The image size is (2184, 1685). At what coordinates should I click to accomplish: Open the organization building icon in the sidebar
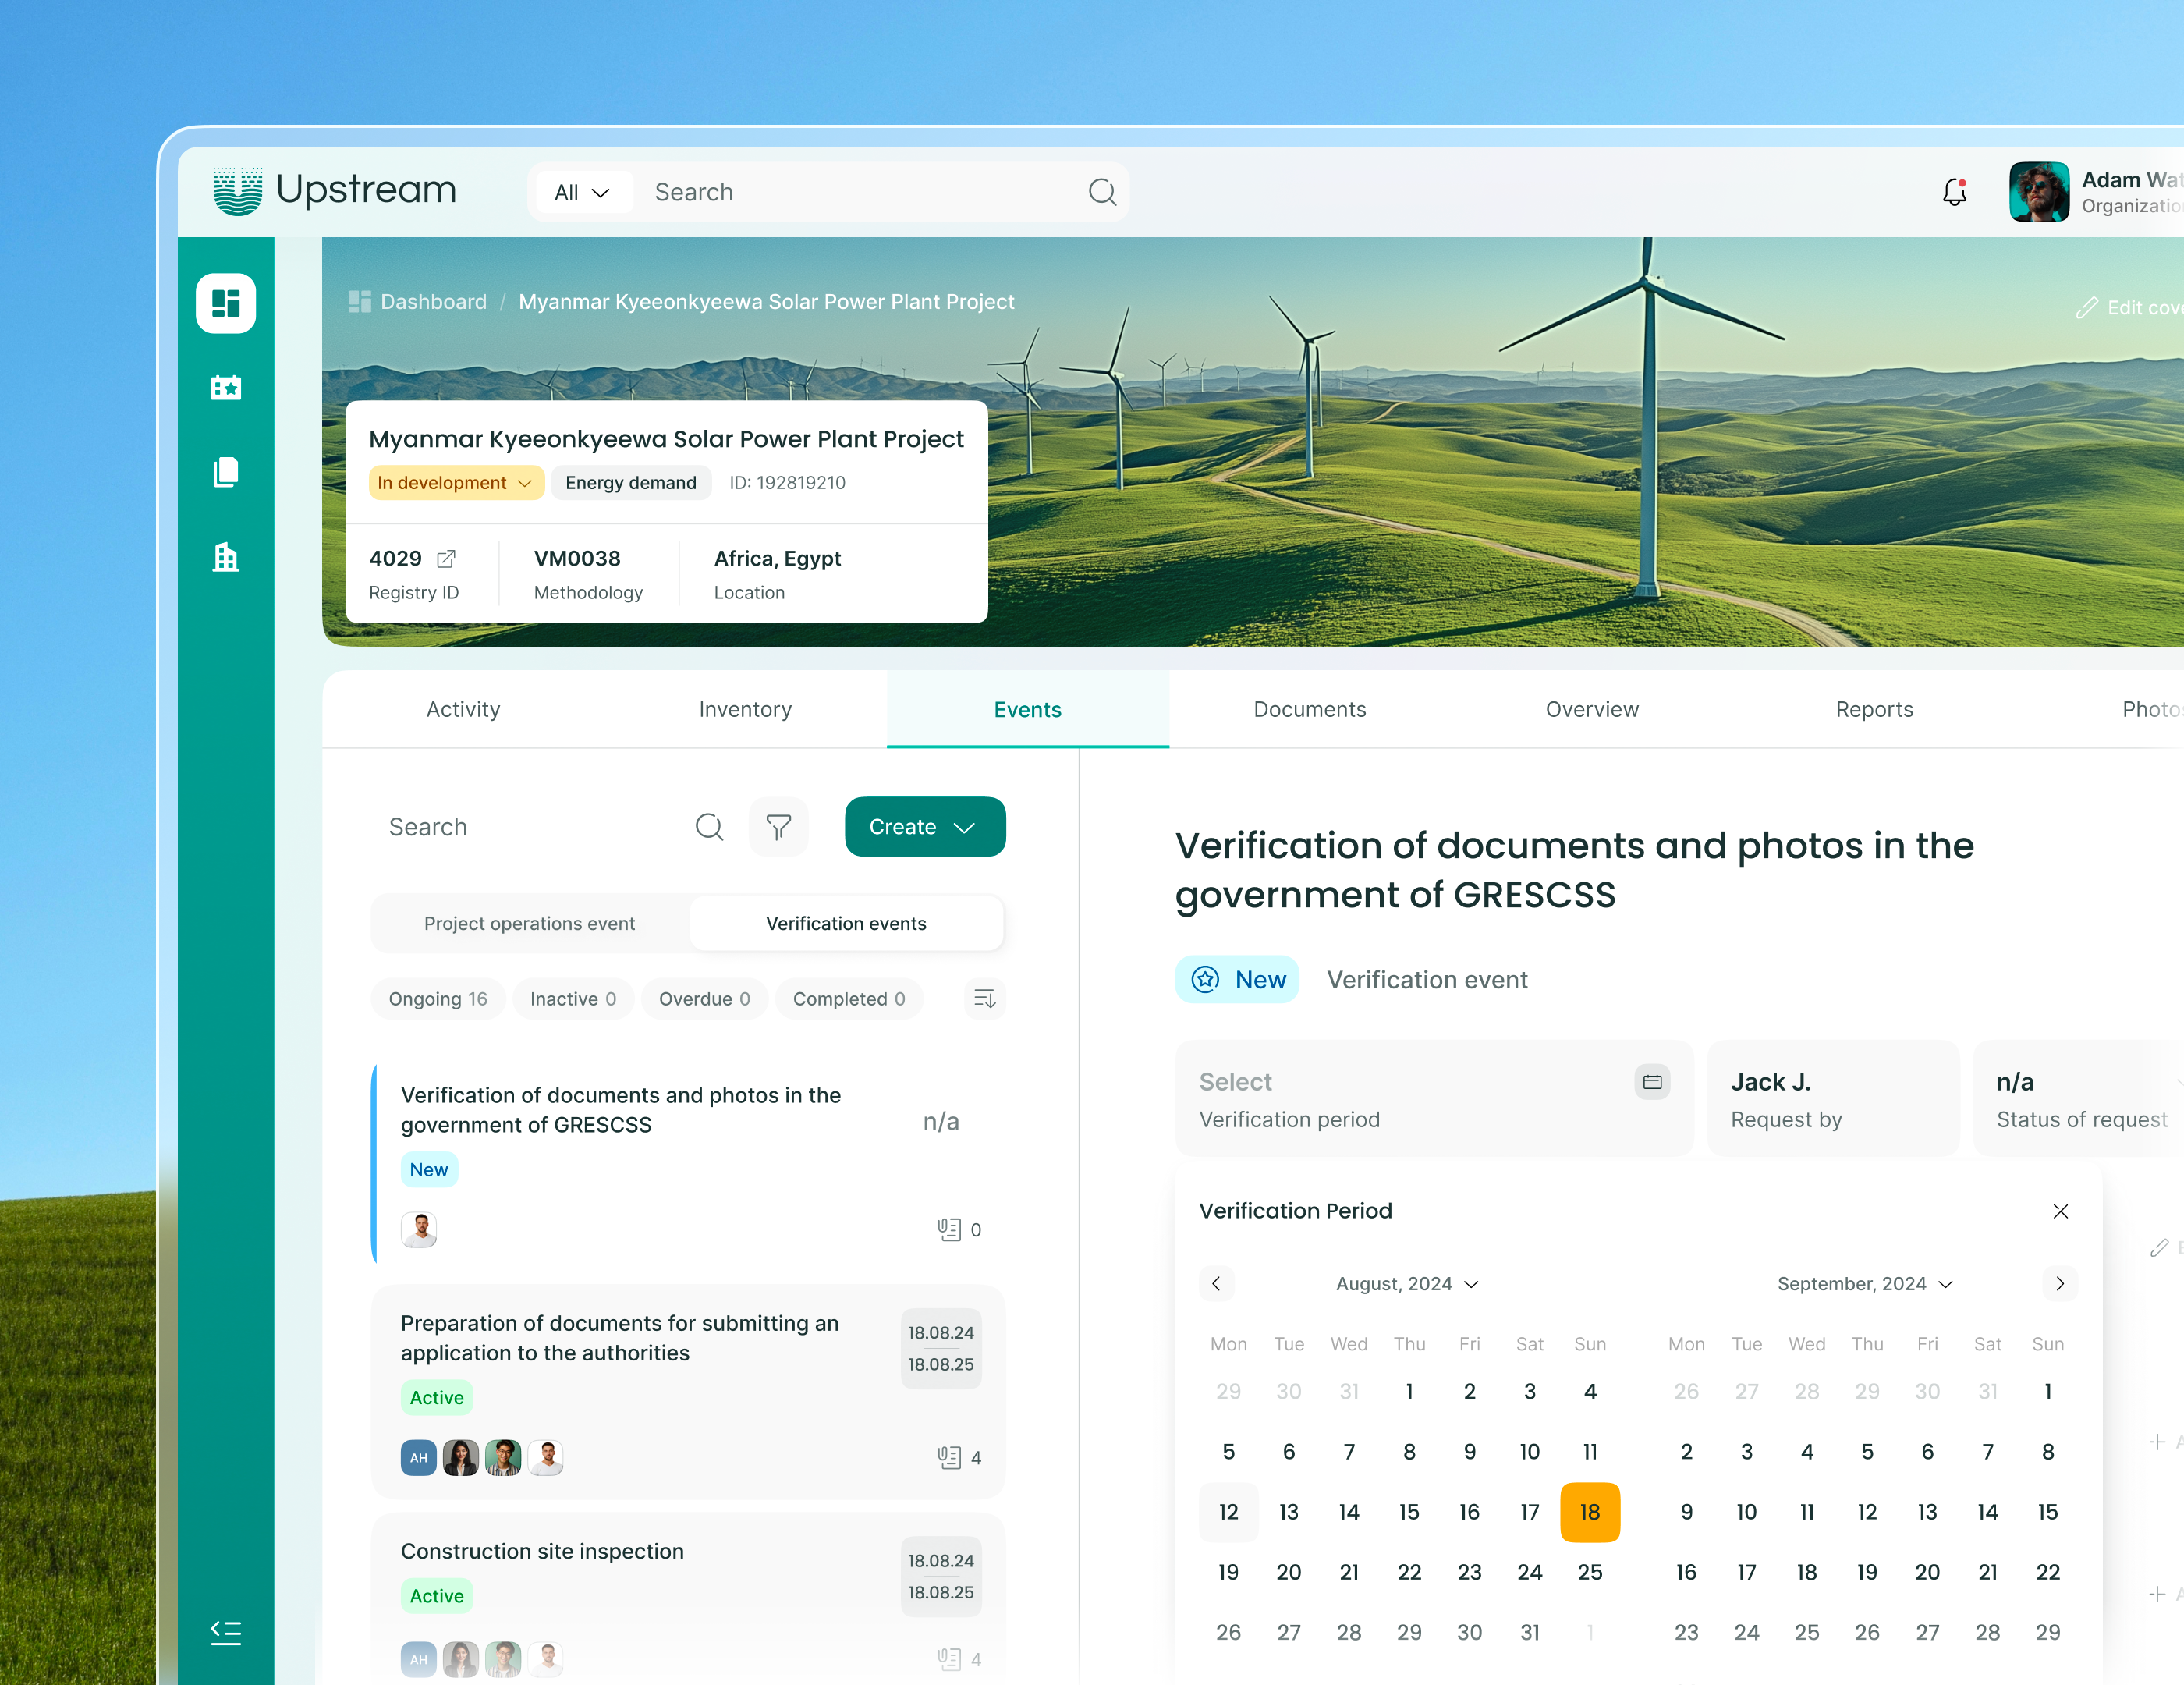[x=226, y=557]
